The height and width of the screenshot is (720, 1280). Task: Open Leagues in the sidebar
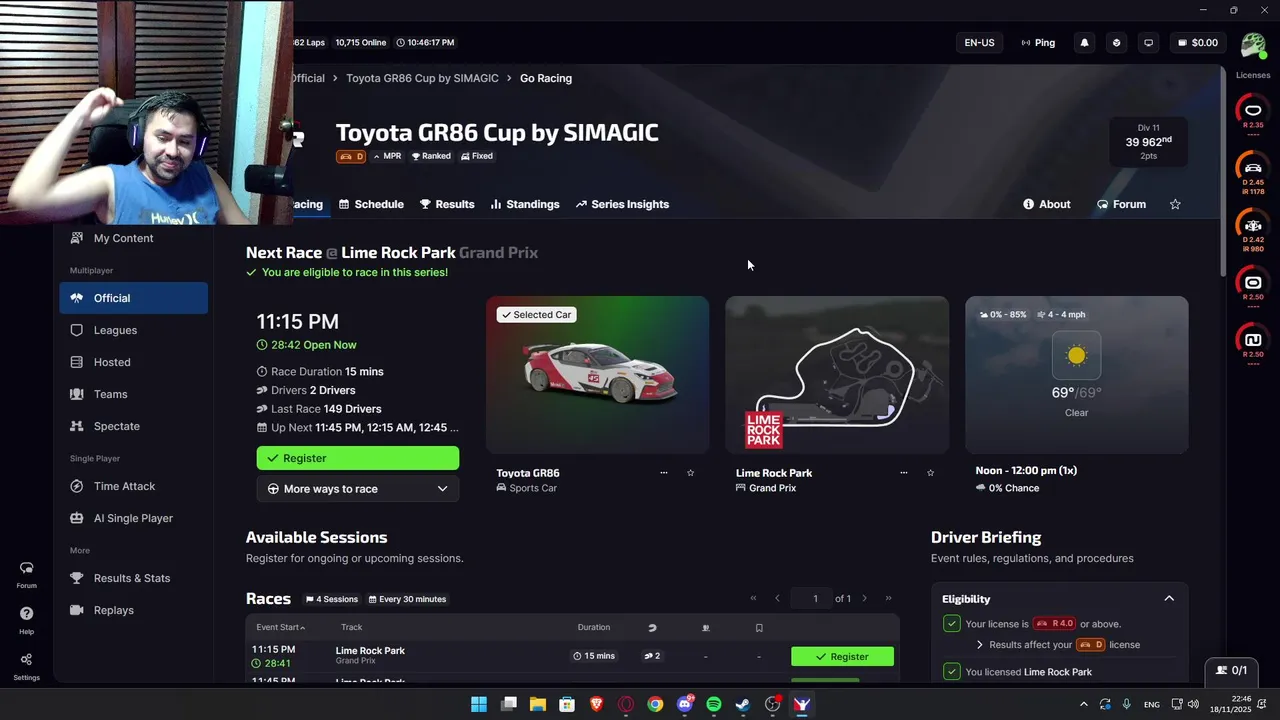(x=134, y=330)
